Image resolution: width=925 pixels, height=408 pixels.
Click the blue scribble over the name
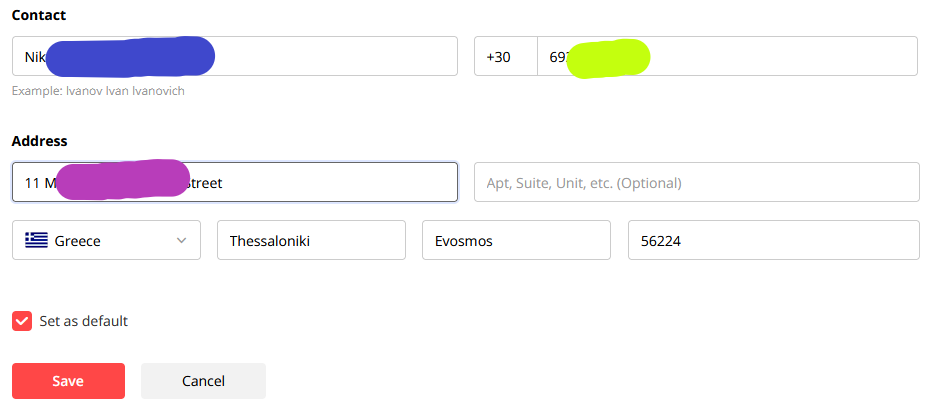(130, 57)
